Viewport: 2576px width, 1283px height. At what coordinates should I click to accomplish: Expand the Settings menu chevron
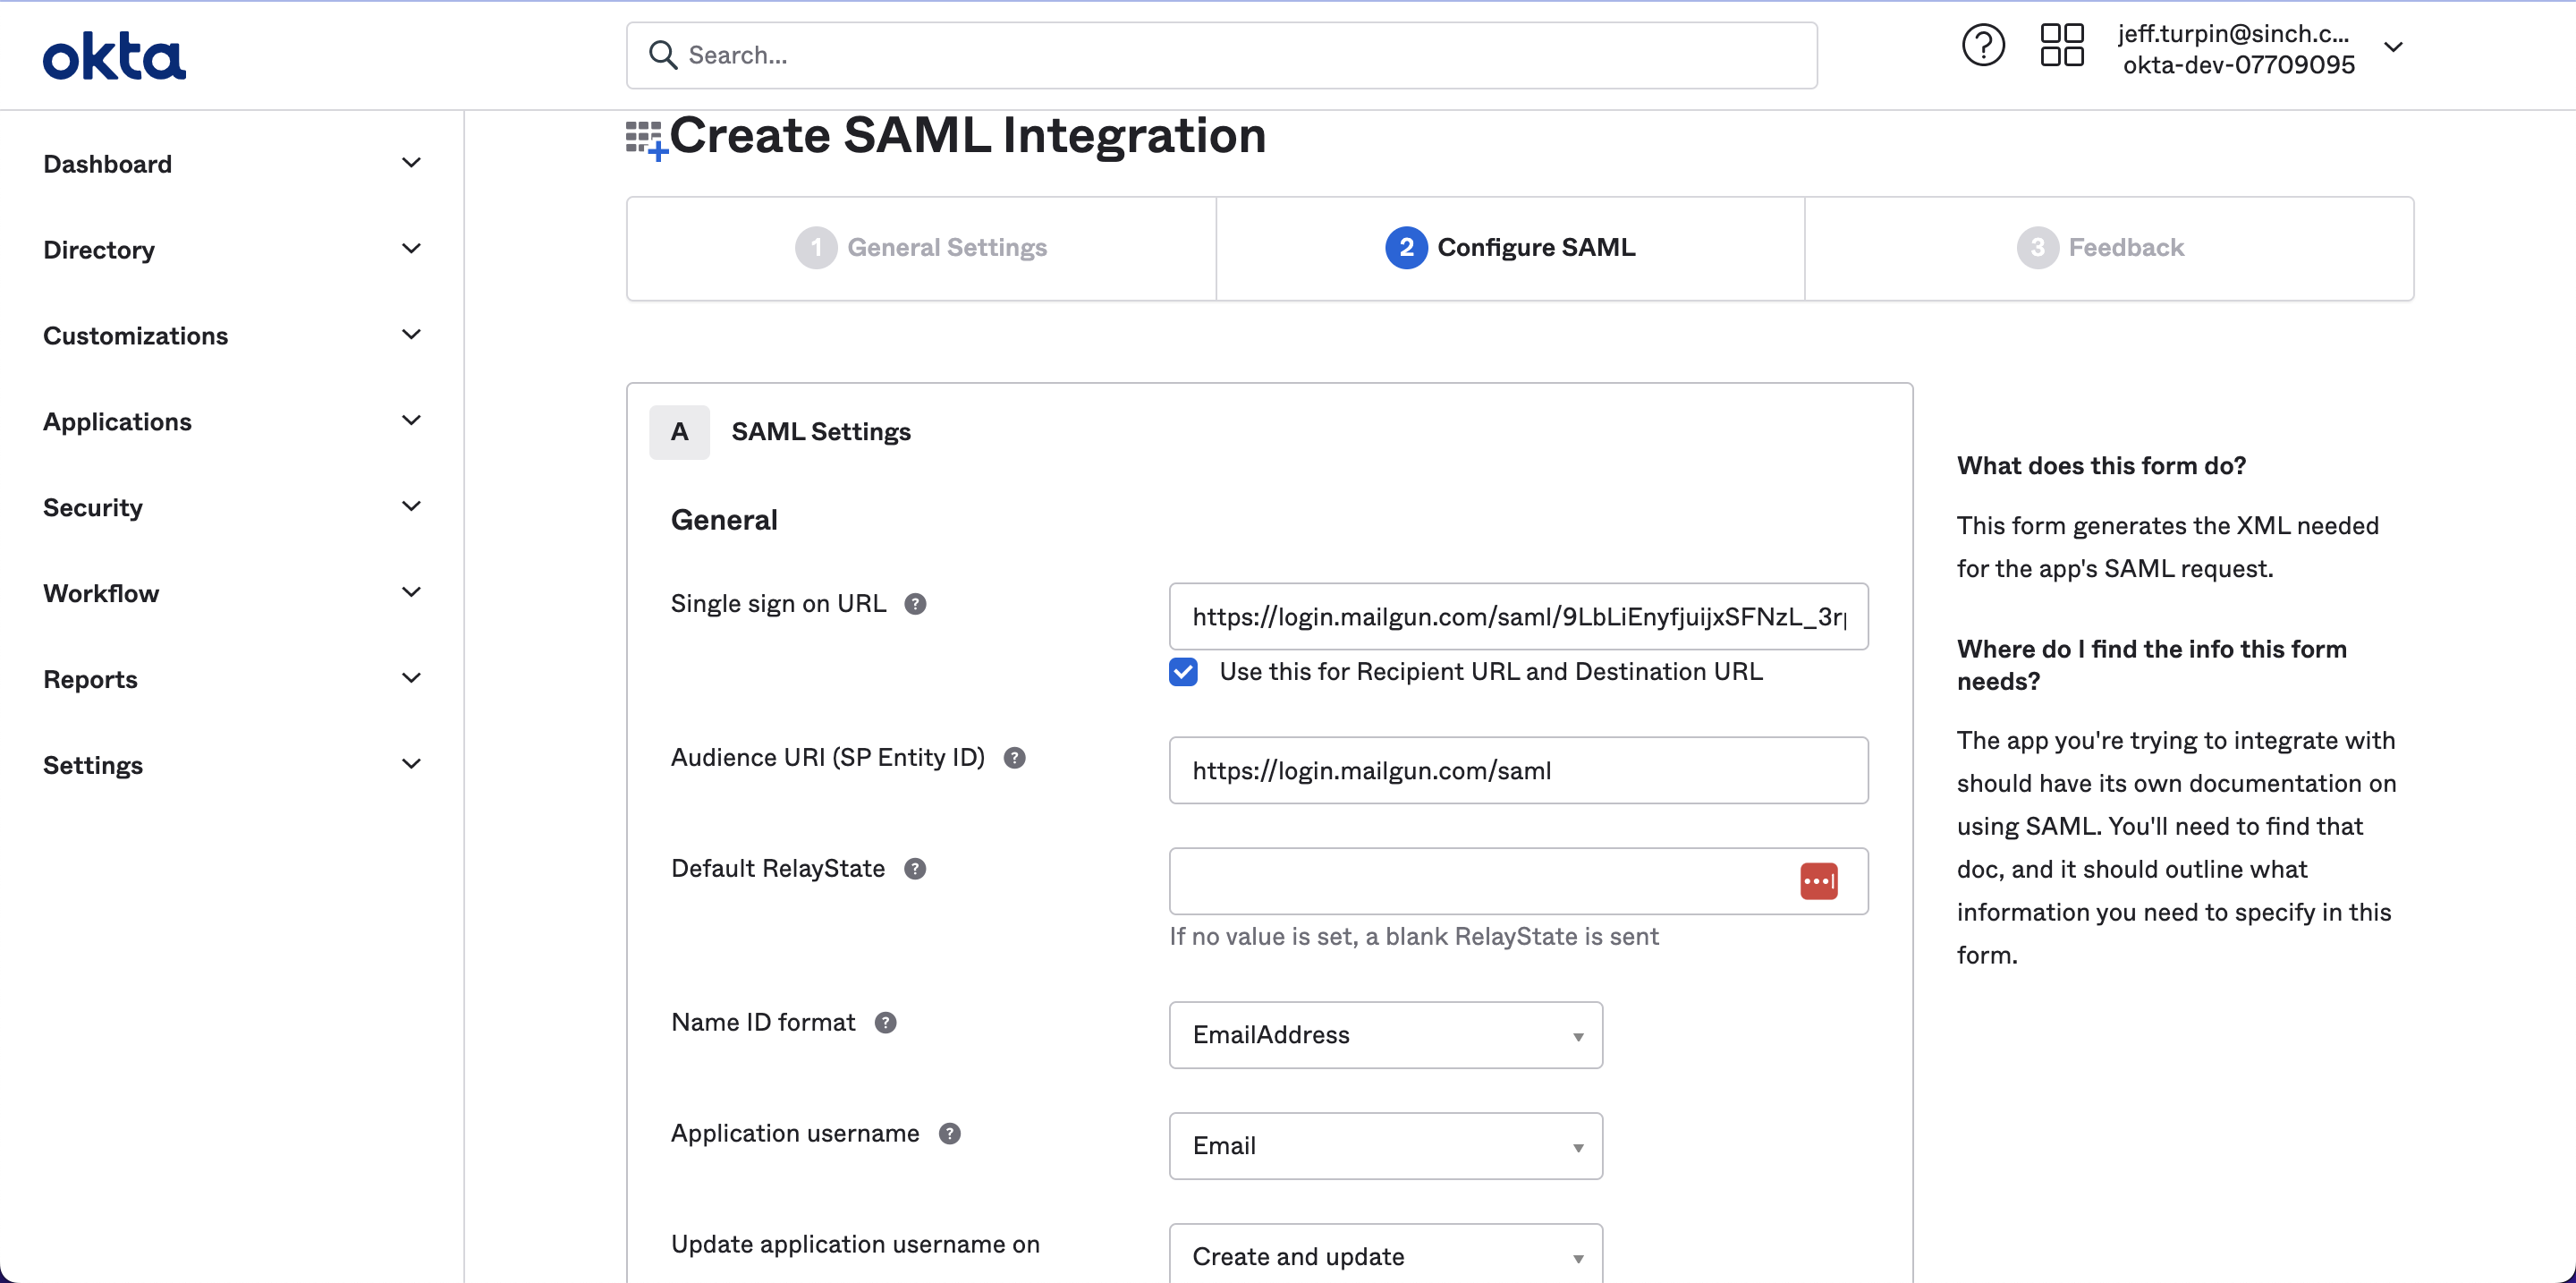click(x=411, y=765)
